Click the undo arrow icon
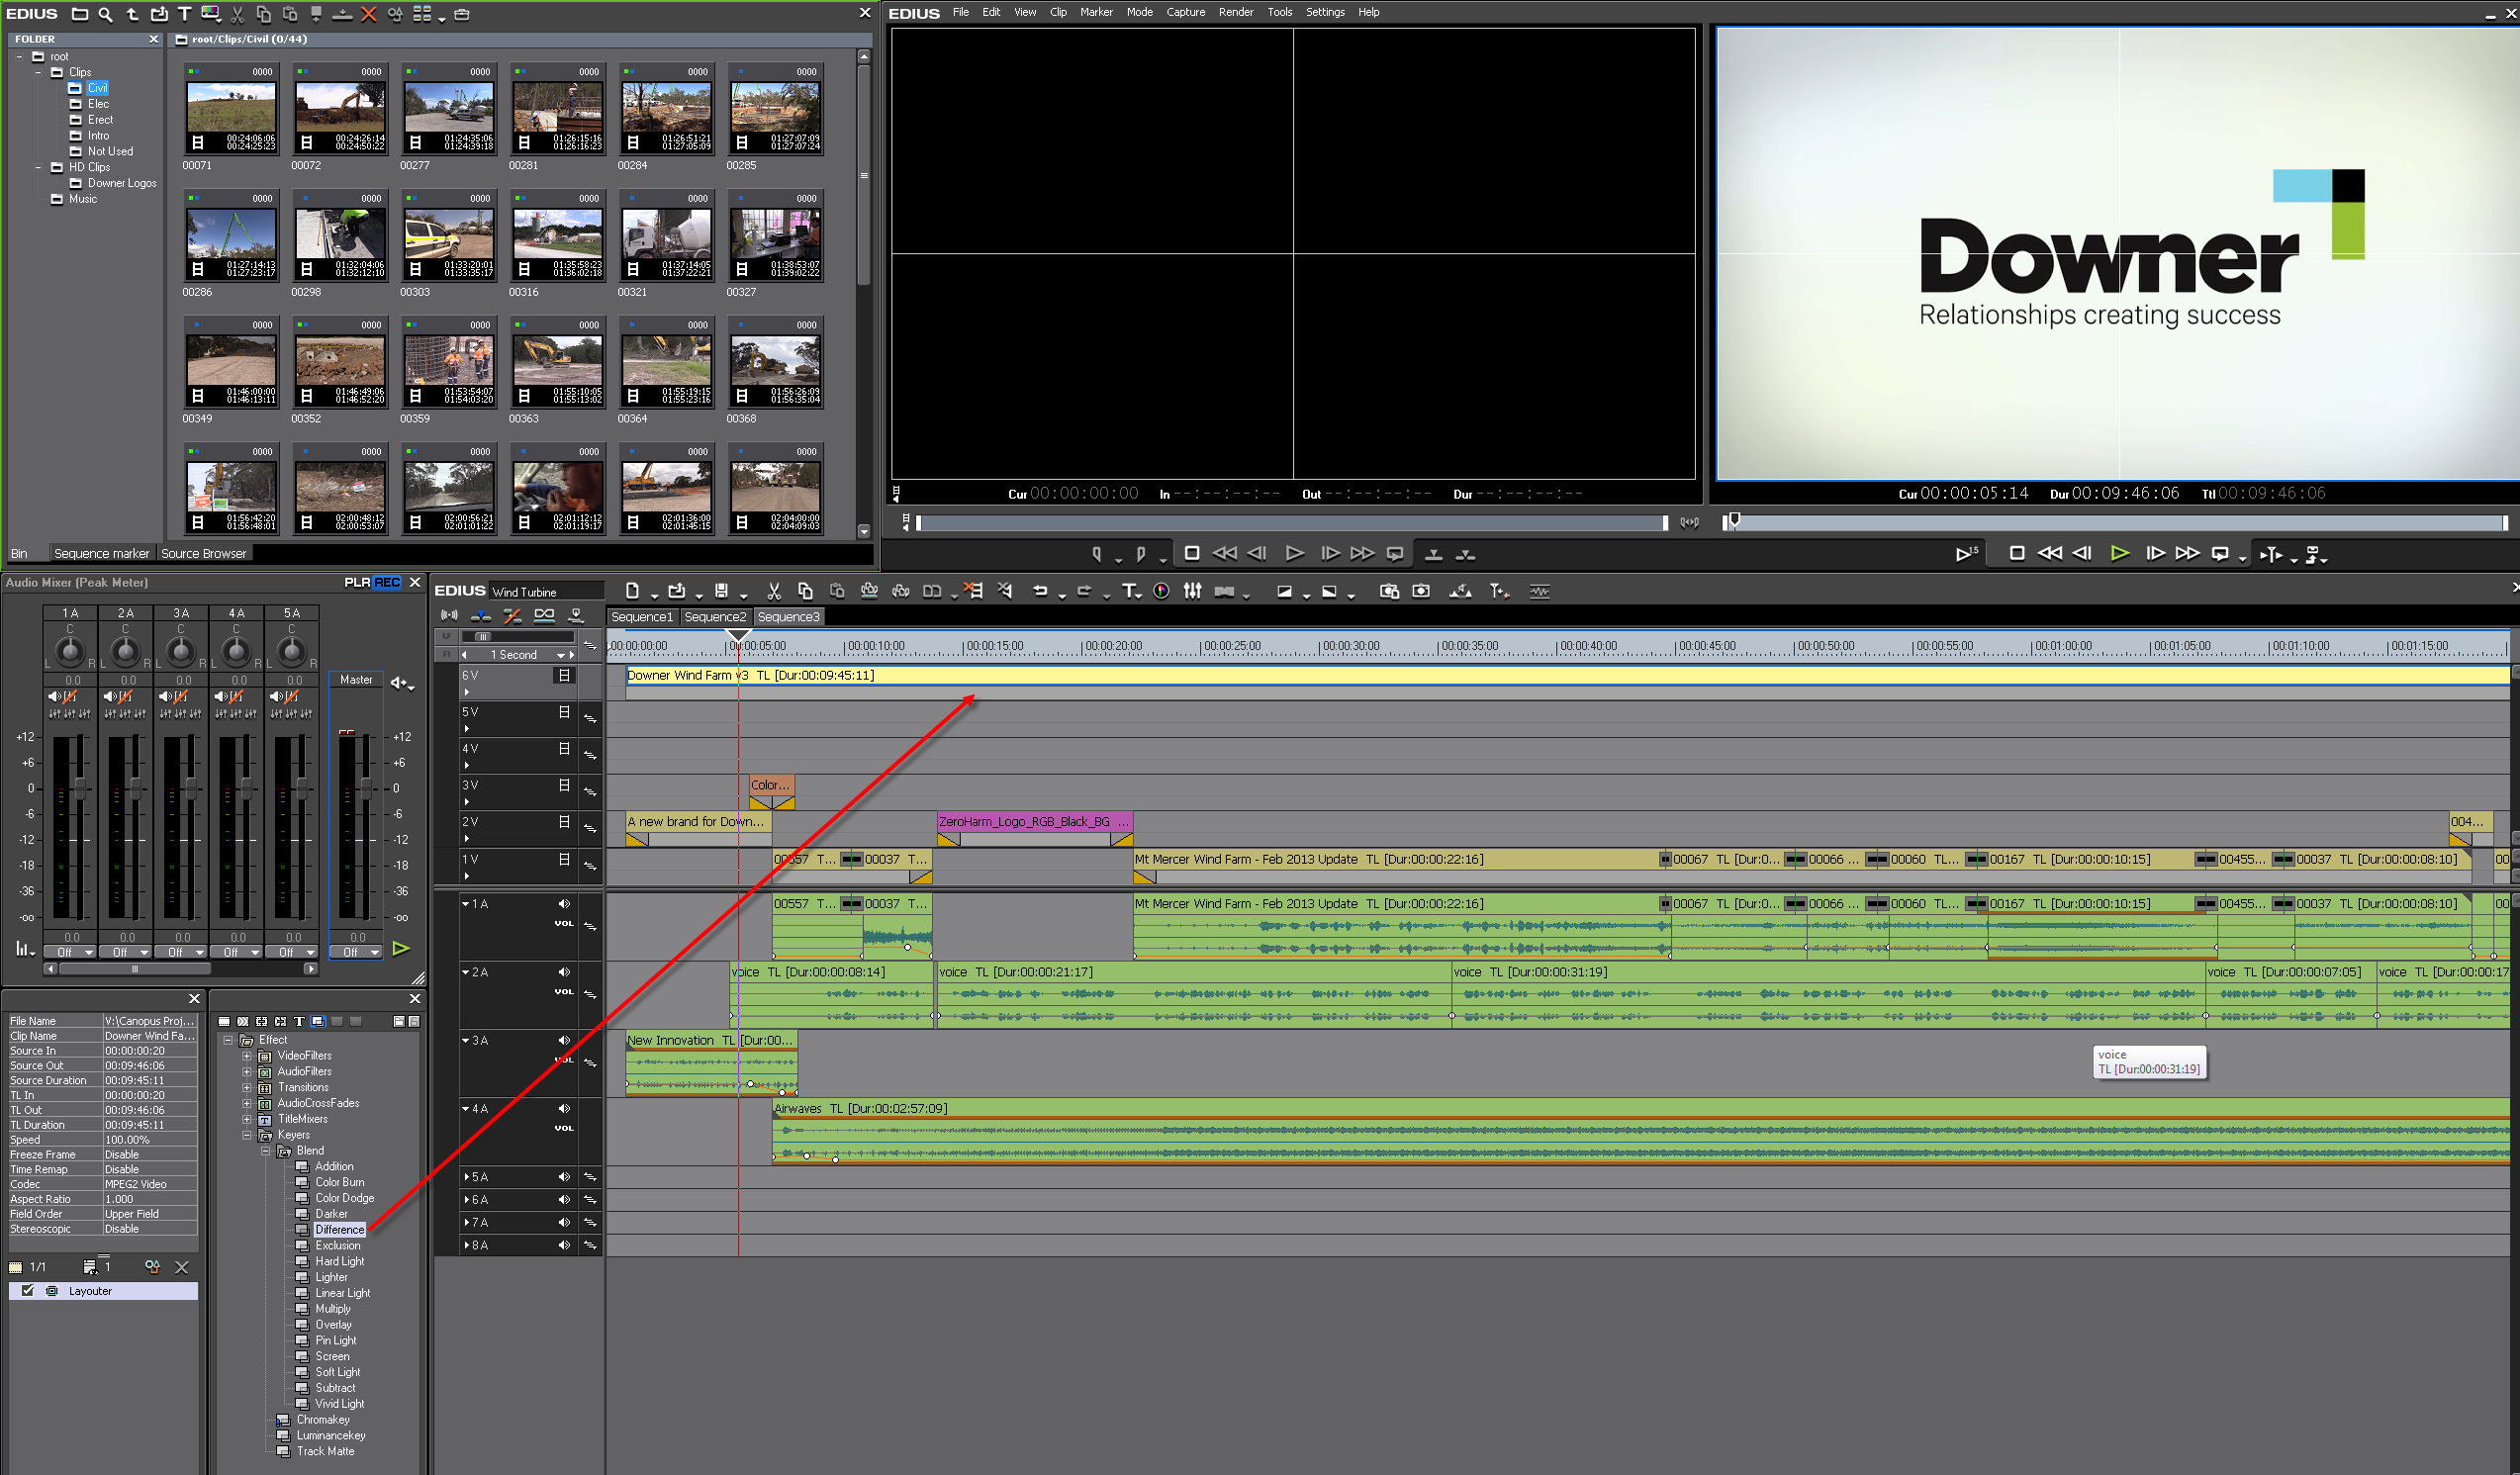The width and height of the screenshot is (2520, 1475). point(1039,591)
